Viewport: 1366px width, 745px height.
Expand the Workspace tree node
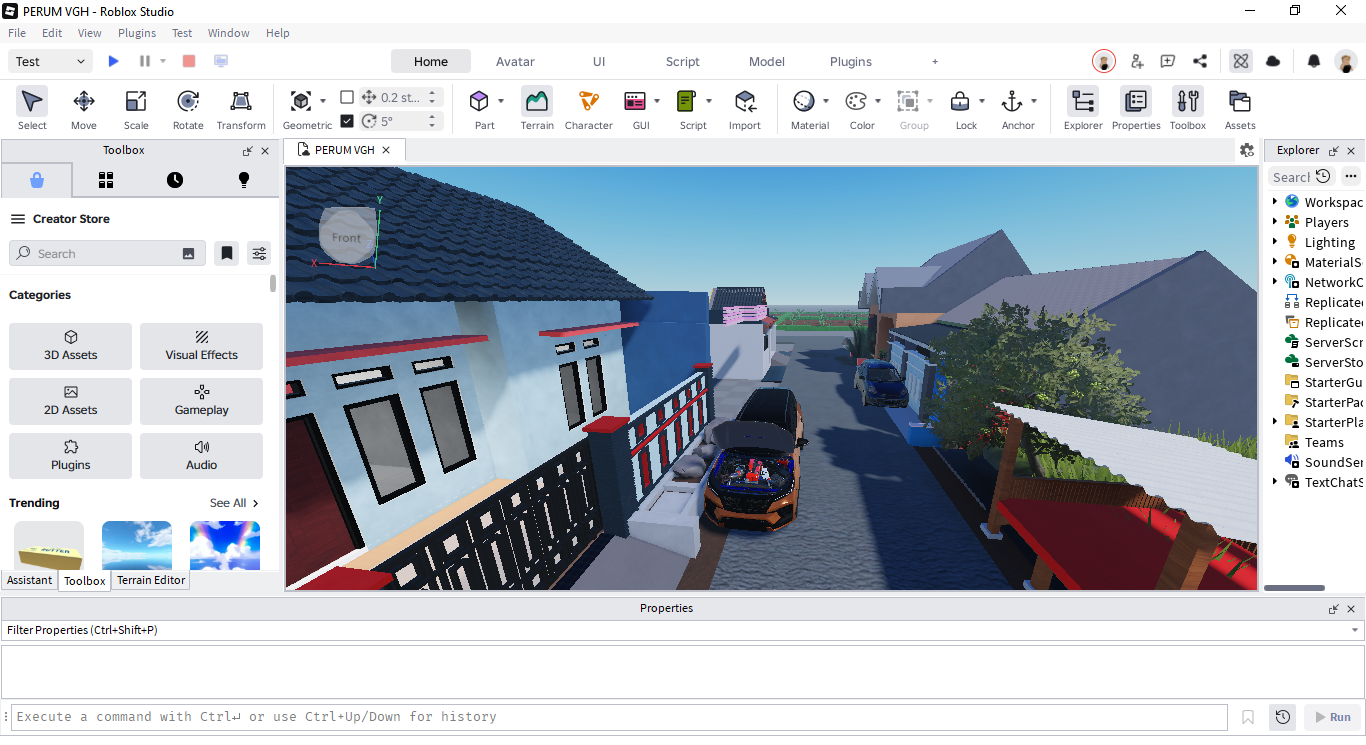(1275, 201)
